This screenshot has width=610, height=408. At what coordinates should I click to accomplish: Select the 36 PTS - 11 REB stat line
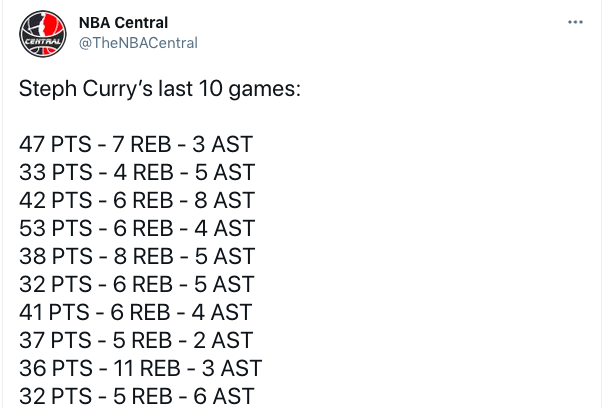pos(140,368)
